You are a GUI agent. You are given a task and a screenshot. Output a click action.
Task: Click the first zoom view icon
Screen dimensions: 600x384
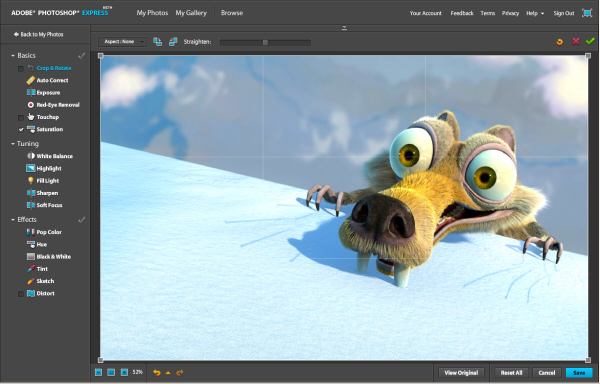pyautogui.click(x=98, y=372)
